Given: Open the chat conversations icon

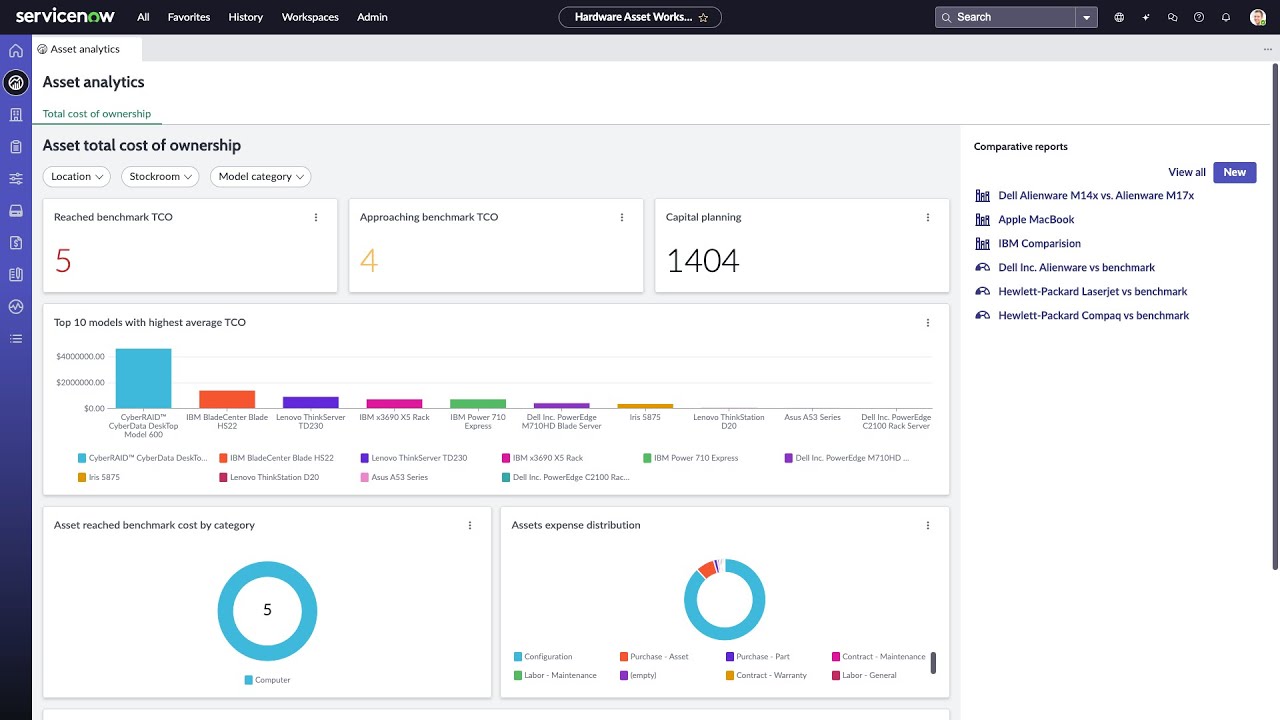Looking at the screenshot, I should click(x=1172, y=17).
